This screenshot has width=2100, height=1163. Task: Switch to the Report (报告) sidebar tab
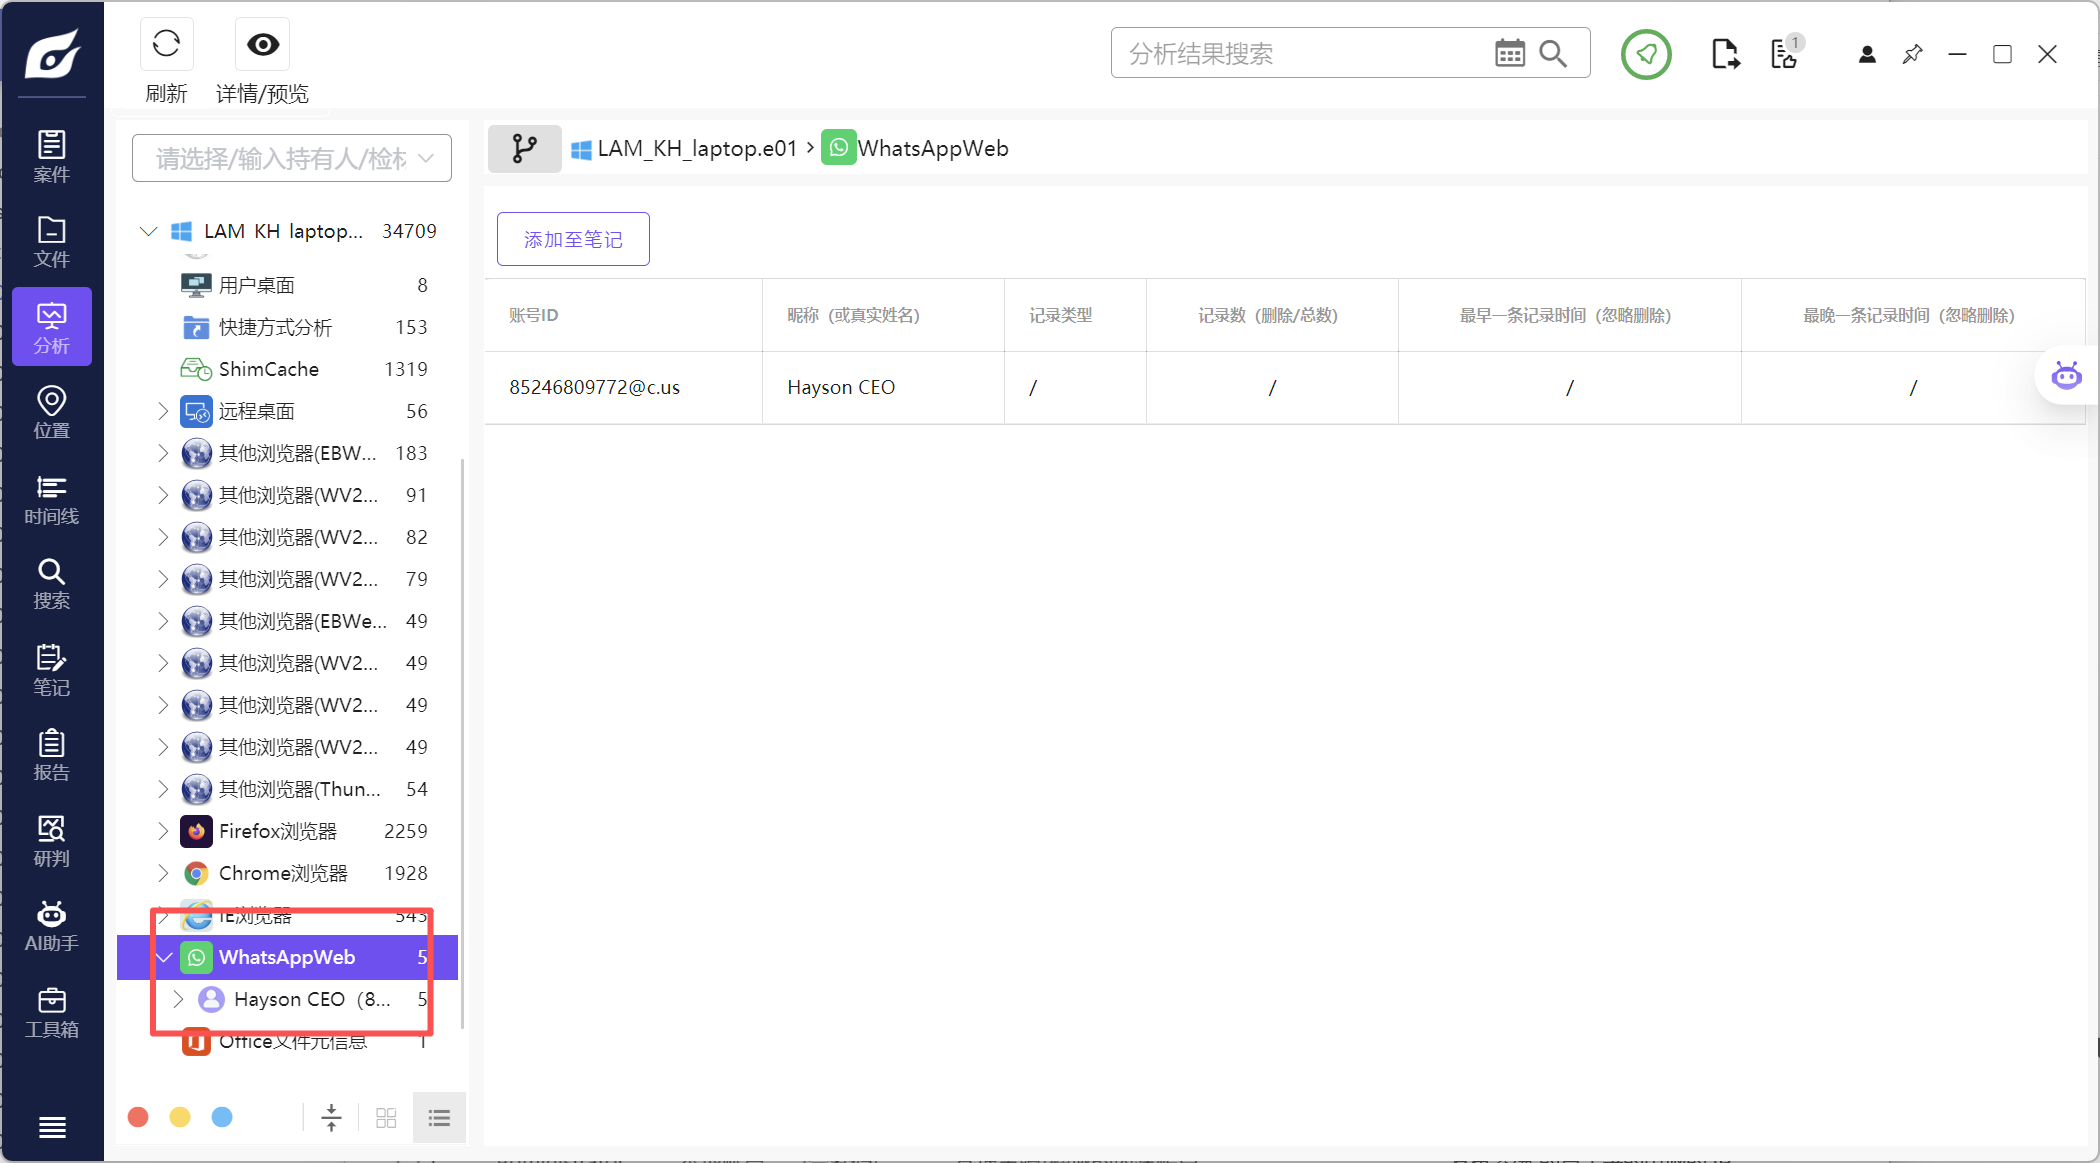(x=51, y=755)
